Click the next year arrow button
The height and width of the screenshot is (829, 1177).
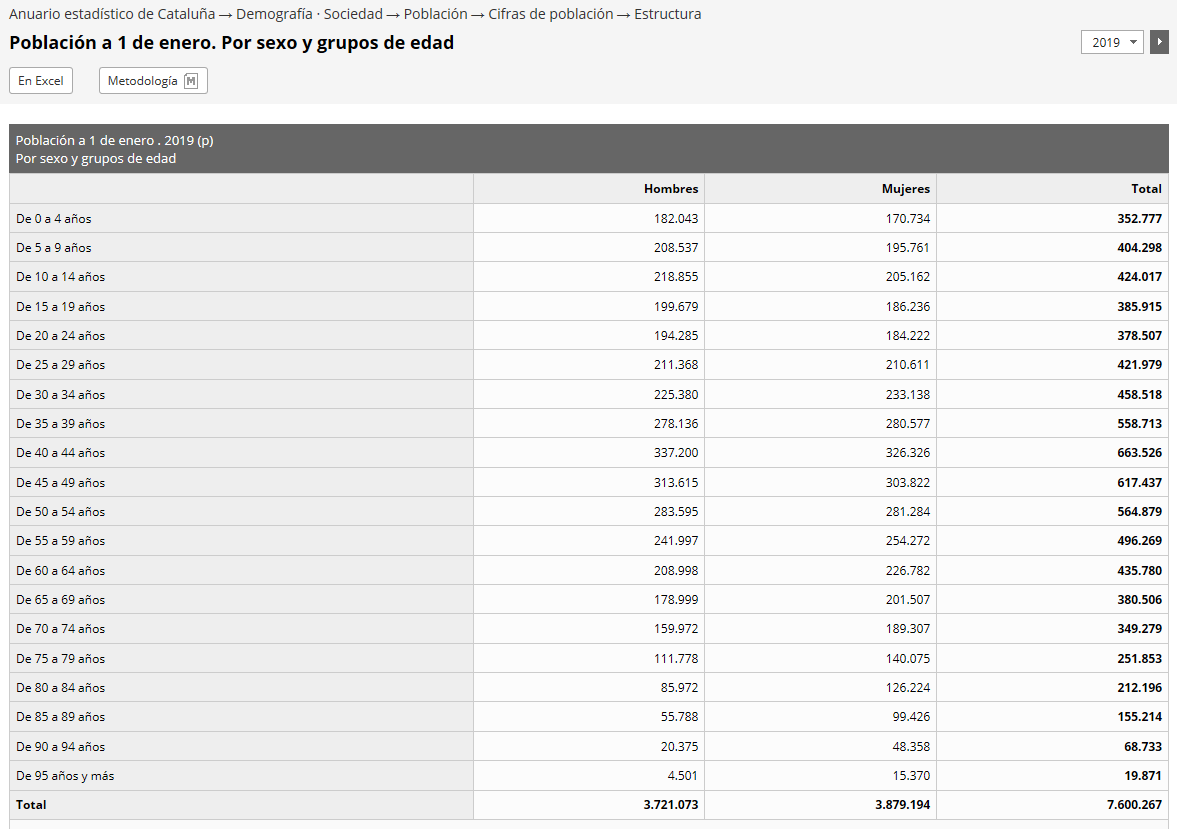tap(1159, 42)
